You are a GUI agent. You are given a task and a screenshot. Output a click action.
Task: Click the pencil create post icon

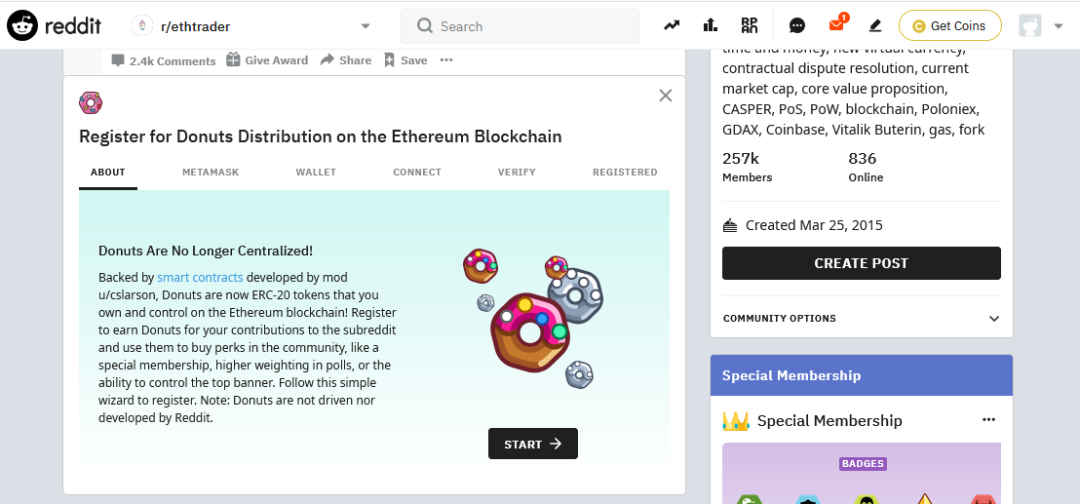click(x=875, y=26)
